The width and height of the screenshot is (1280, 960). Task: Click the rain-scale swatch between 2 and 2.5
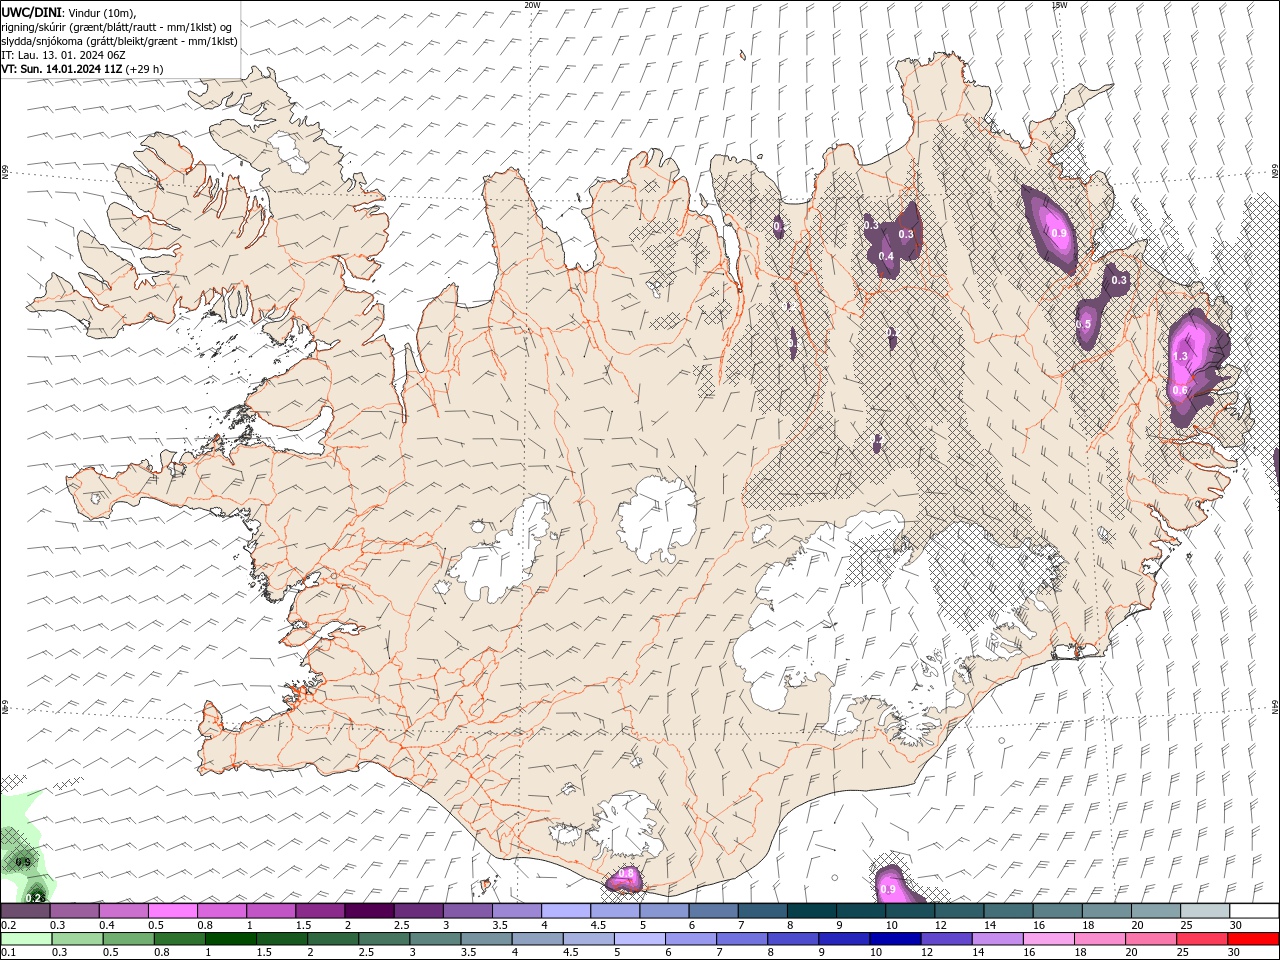333,939
